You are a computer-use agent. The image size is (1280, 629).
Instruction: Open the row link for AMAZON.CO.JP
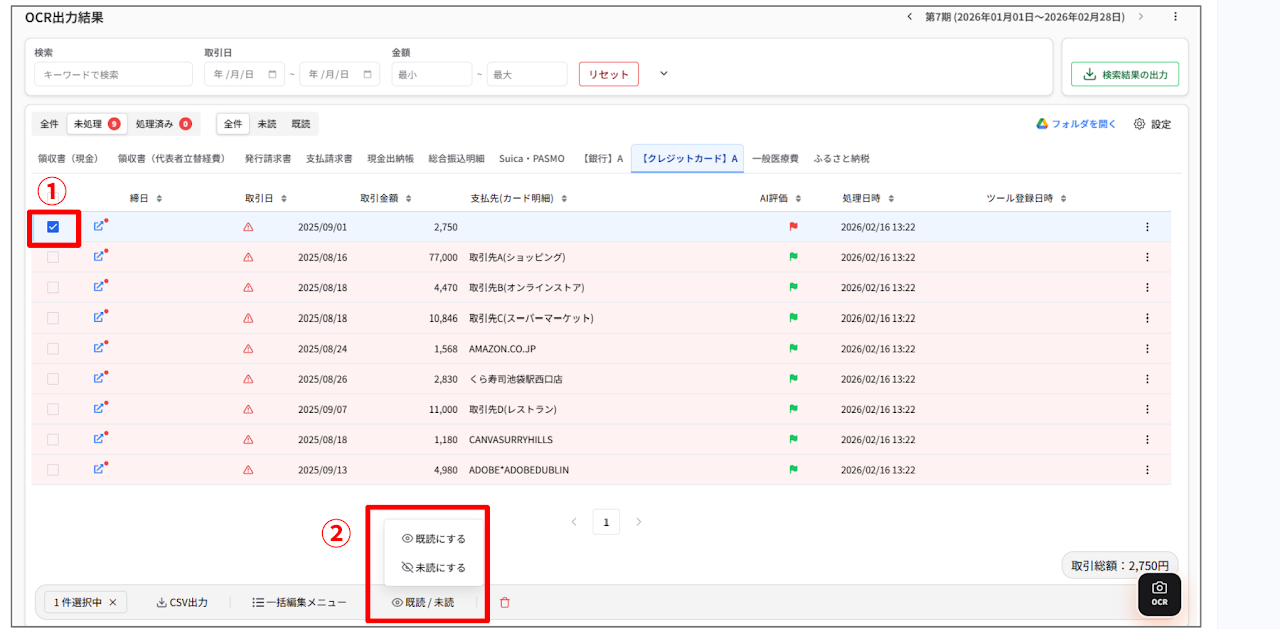point(99,348)
